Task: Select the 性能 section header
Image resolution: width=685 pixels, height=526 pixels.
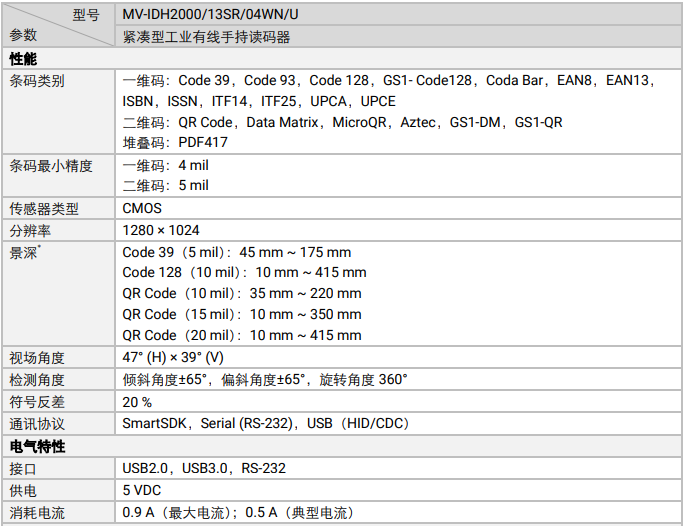Action: pos(24,59)
